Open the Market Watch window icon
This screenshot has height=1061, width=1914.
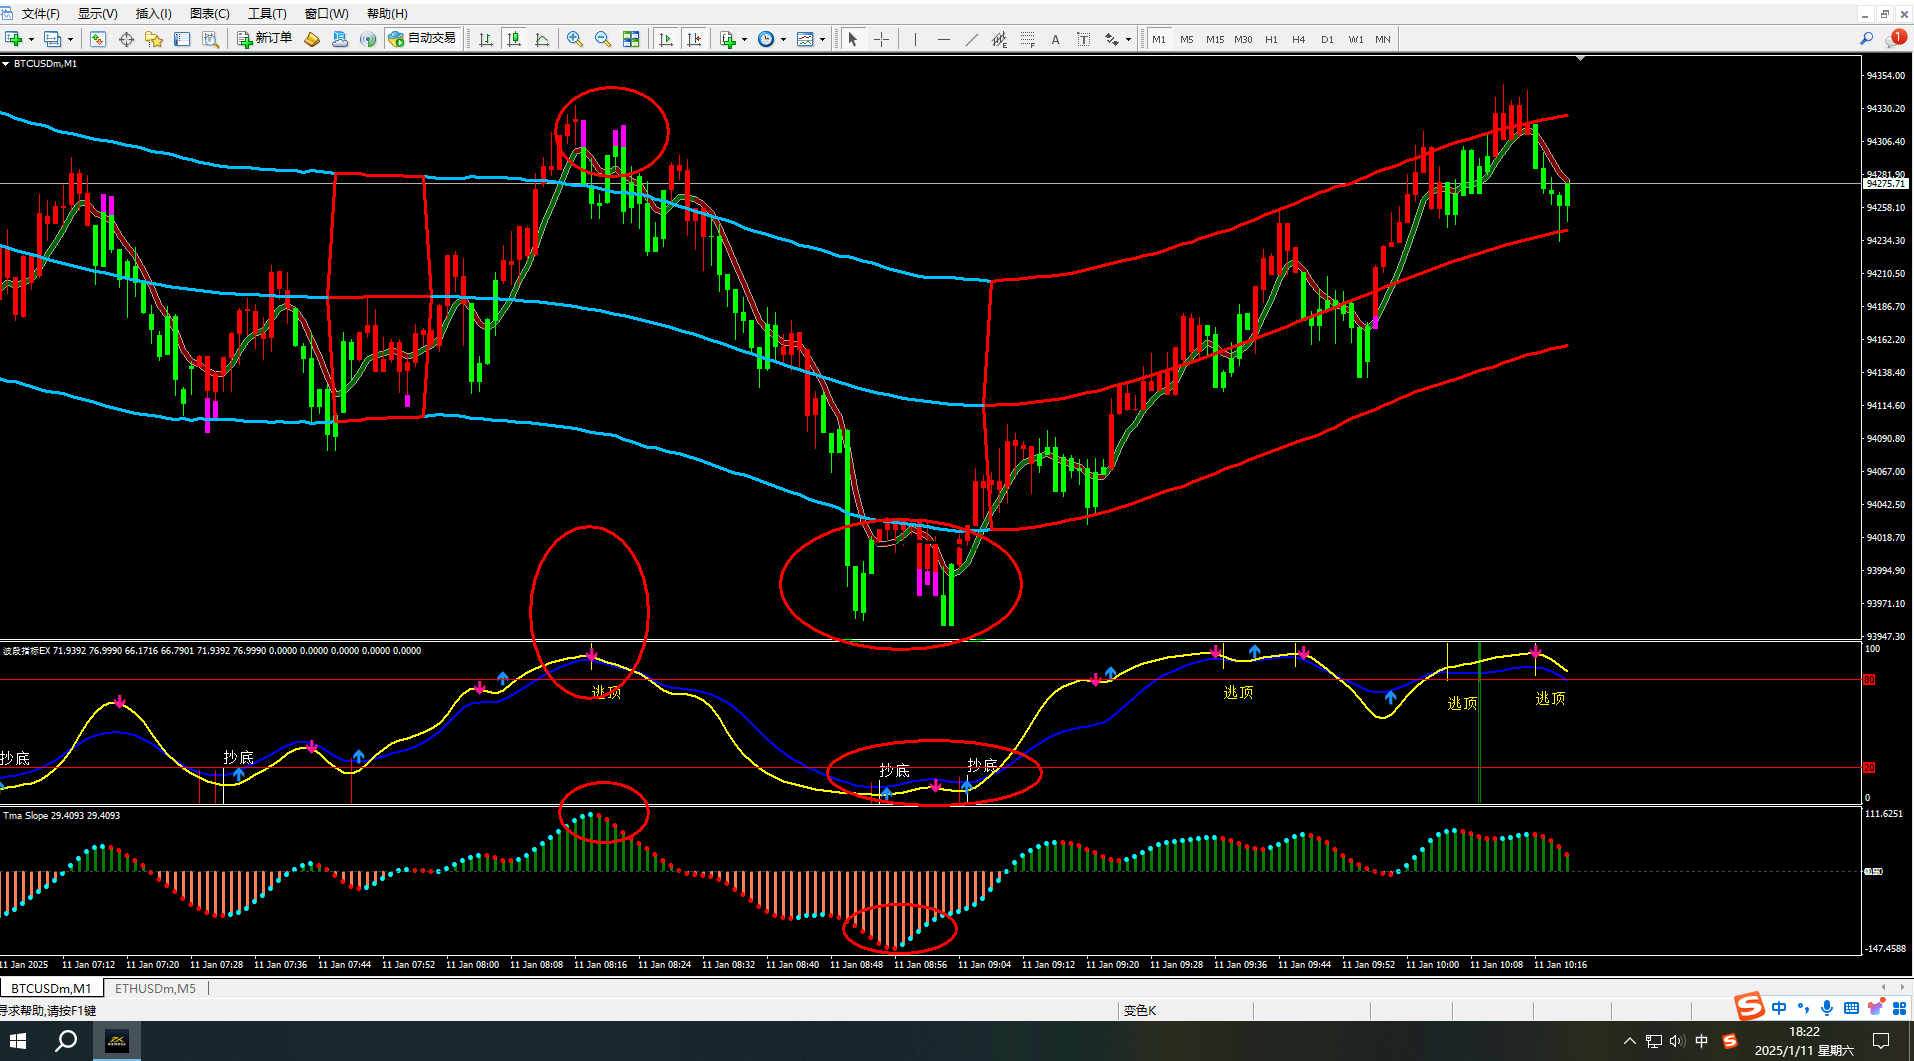98,39
